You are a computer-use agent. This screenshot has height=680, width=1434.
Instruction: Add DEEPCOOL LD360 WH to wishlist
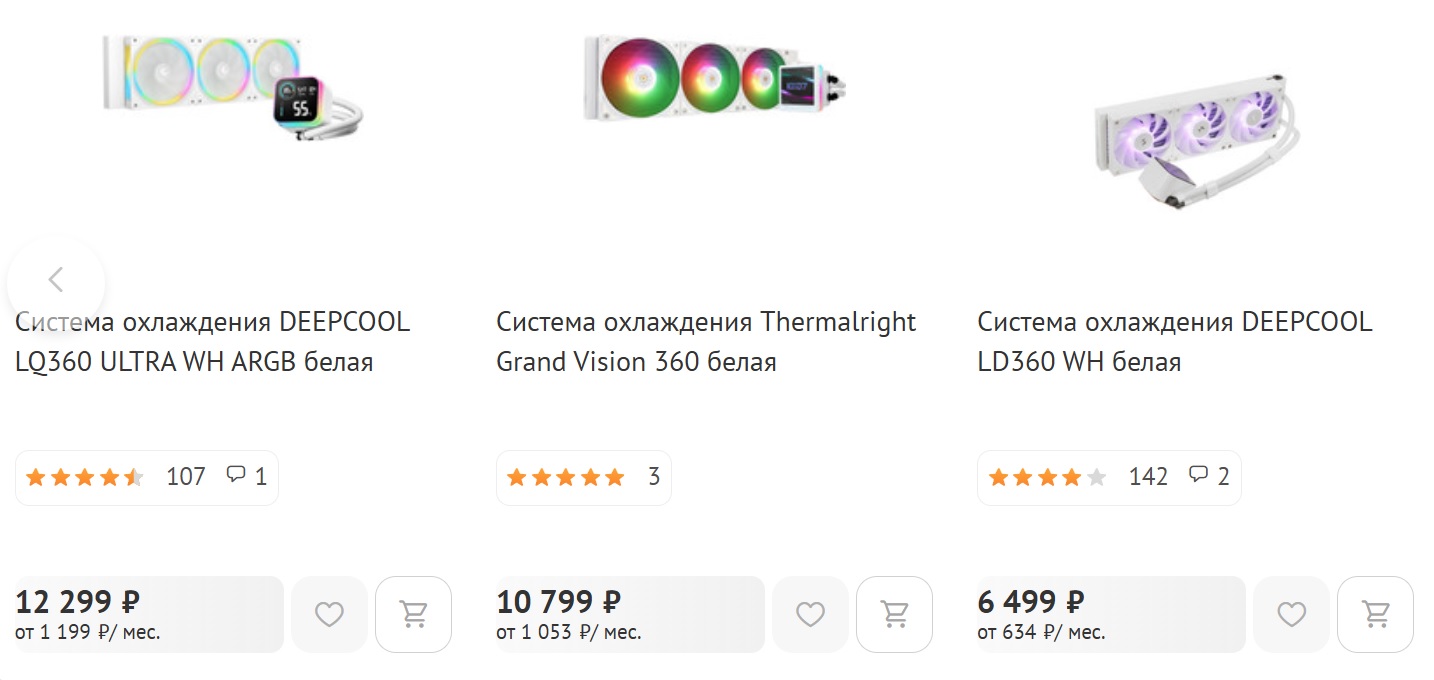click(x=1292, y=614)
